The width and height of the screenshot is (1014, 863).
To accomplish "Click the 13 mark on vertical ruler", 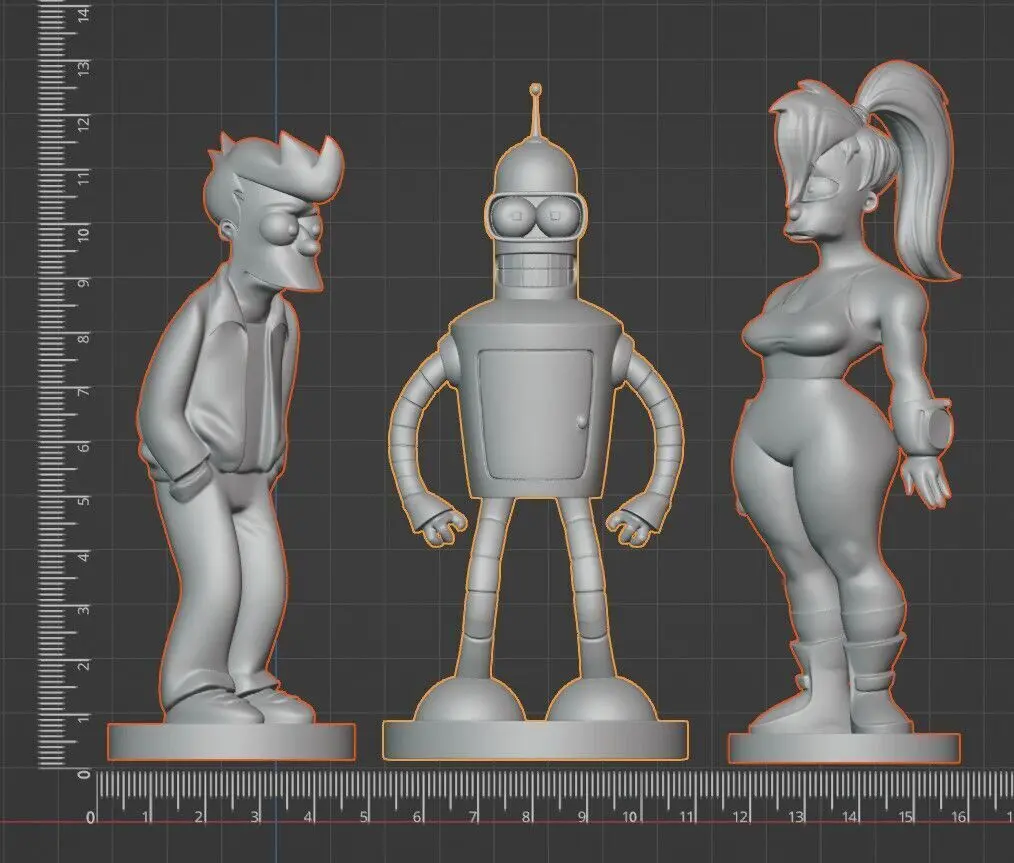I will (x=85, y=67).
